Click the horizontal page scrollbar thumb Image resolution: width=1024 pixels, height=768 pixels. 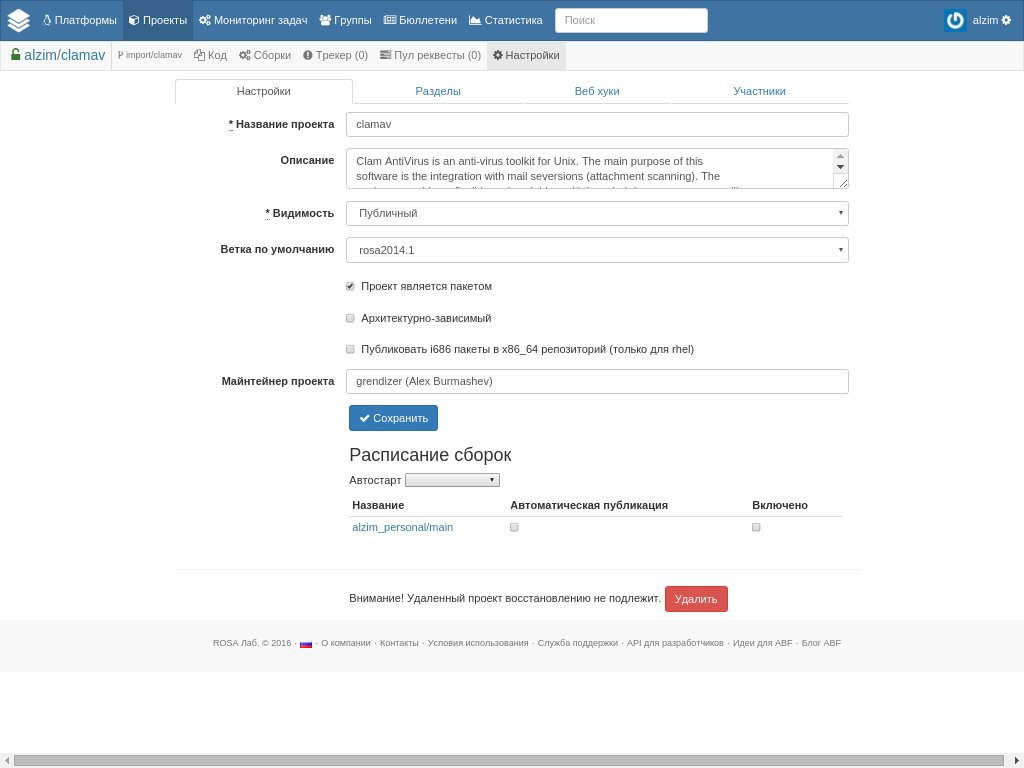(x=509, y=761)
